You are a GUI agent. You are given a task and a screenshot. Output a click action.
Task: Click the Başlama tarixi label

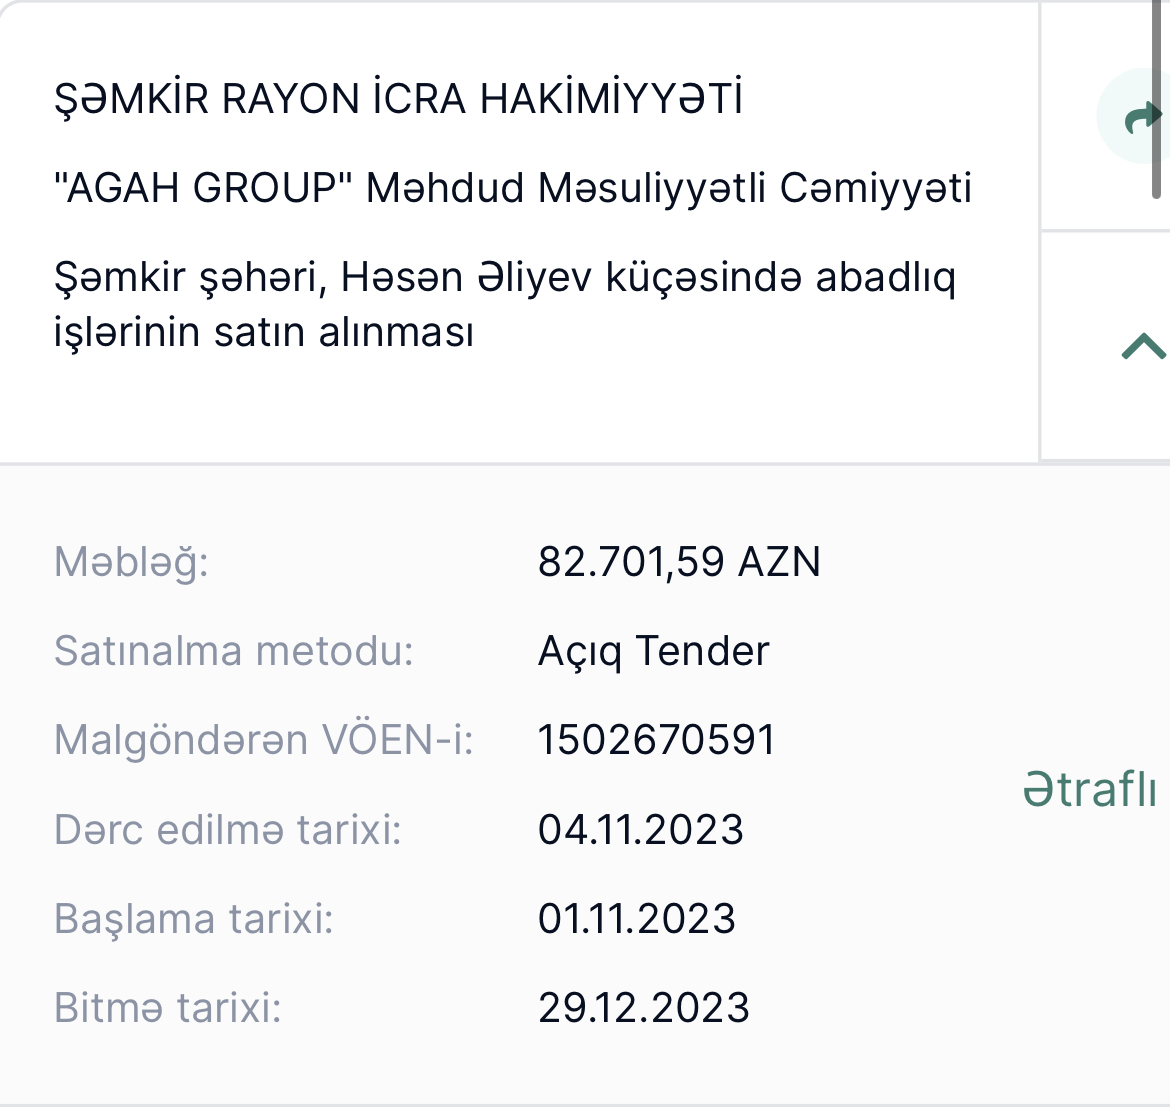tap(193, 919)
